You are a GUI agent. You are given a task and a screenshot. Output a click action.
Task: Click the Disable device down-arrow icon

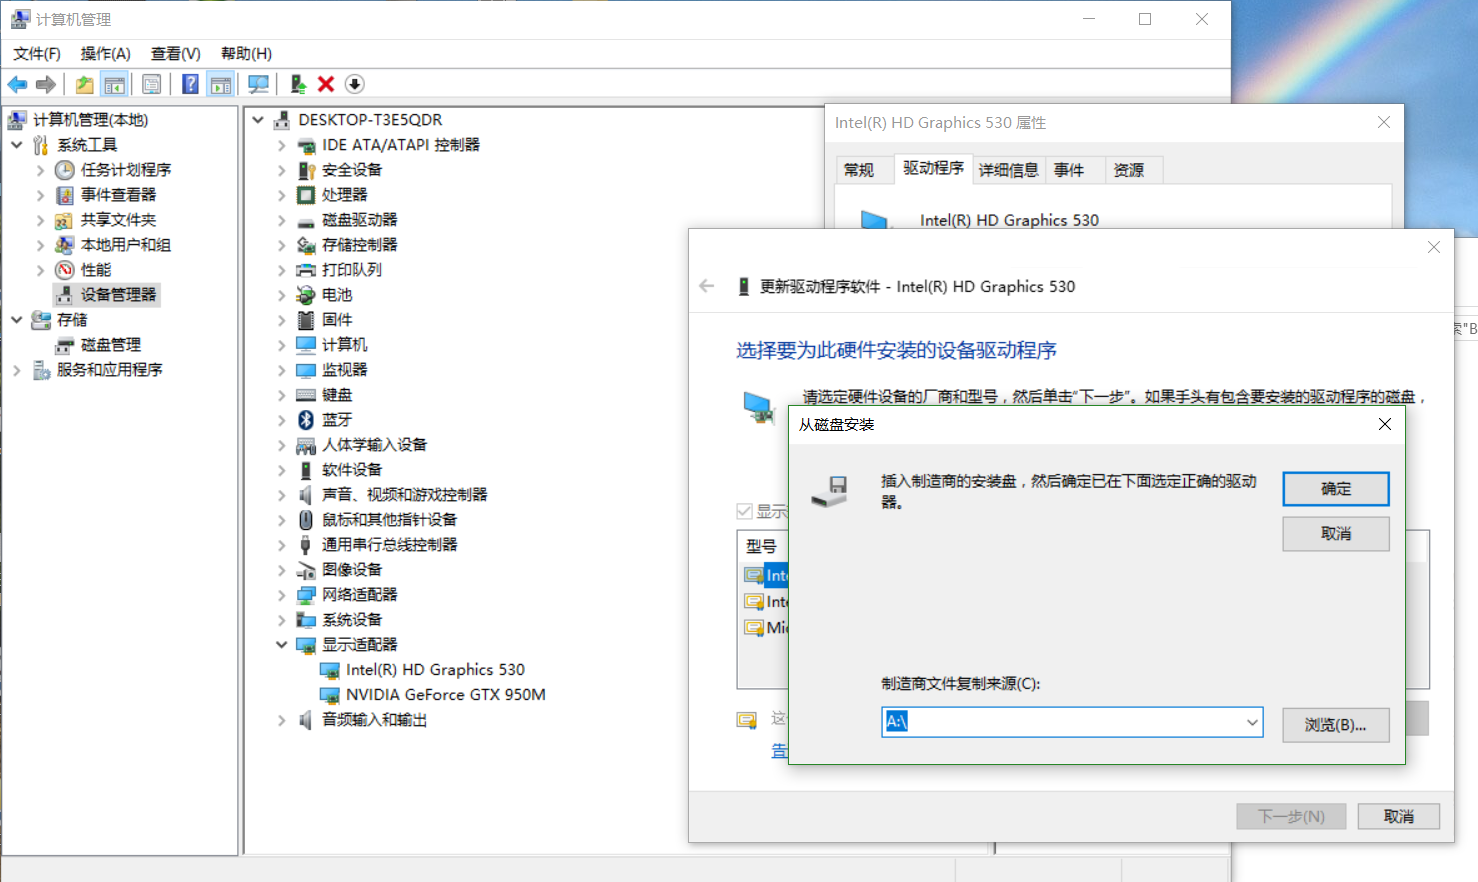[354, 84]
